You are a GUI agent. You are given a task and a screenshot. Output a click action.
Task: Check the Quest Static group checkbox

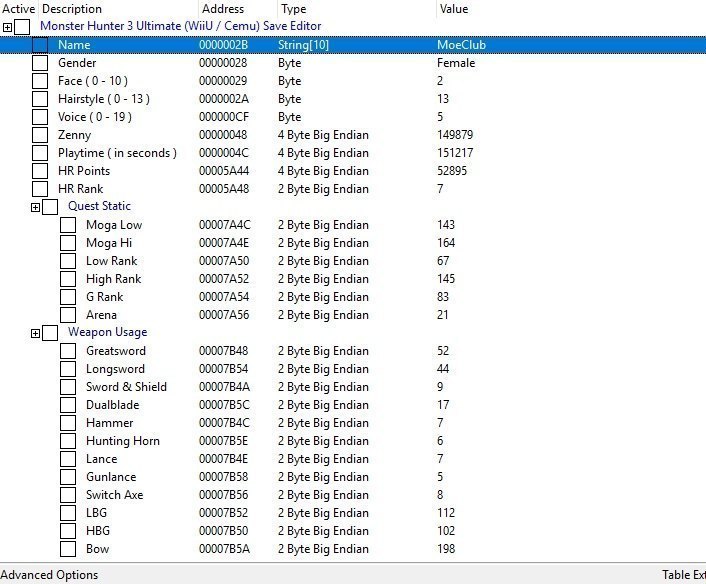click(x=50, y=207)
